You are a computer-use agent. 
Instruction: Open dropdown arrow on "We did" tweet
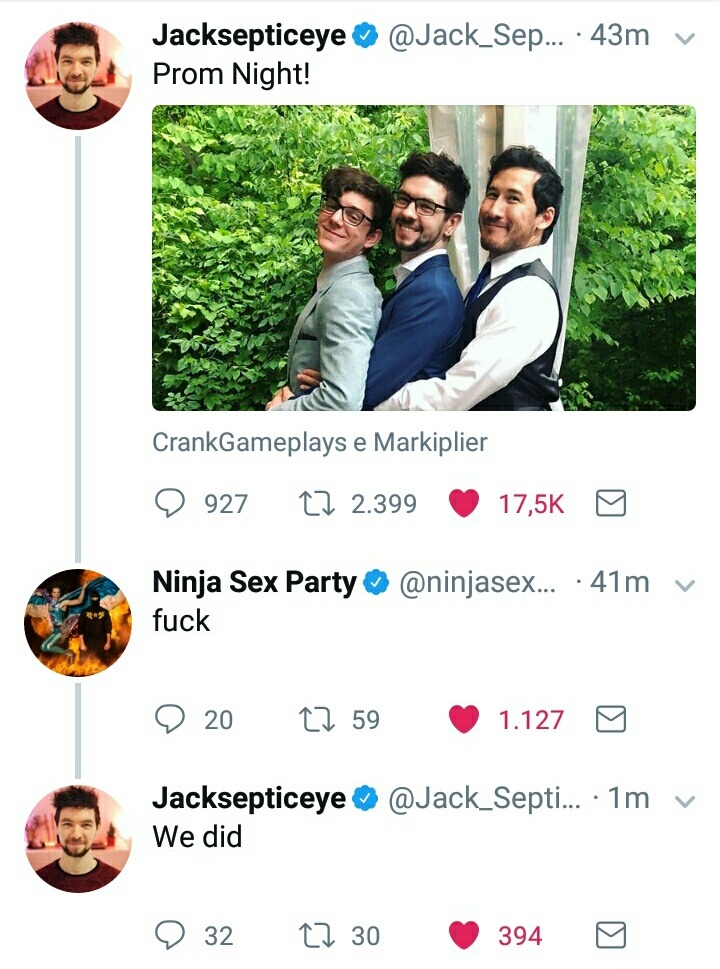coord(685,801)
